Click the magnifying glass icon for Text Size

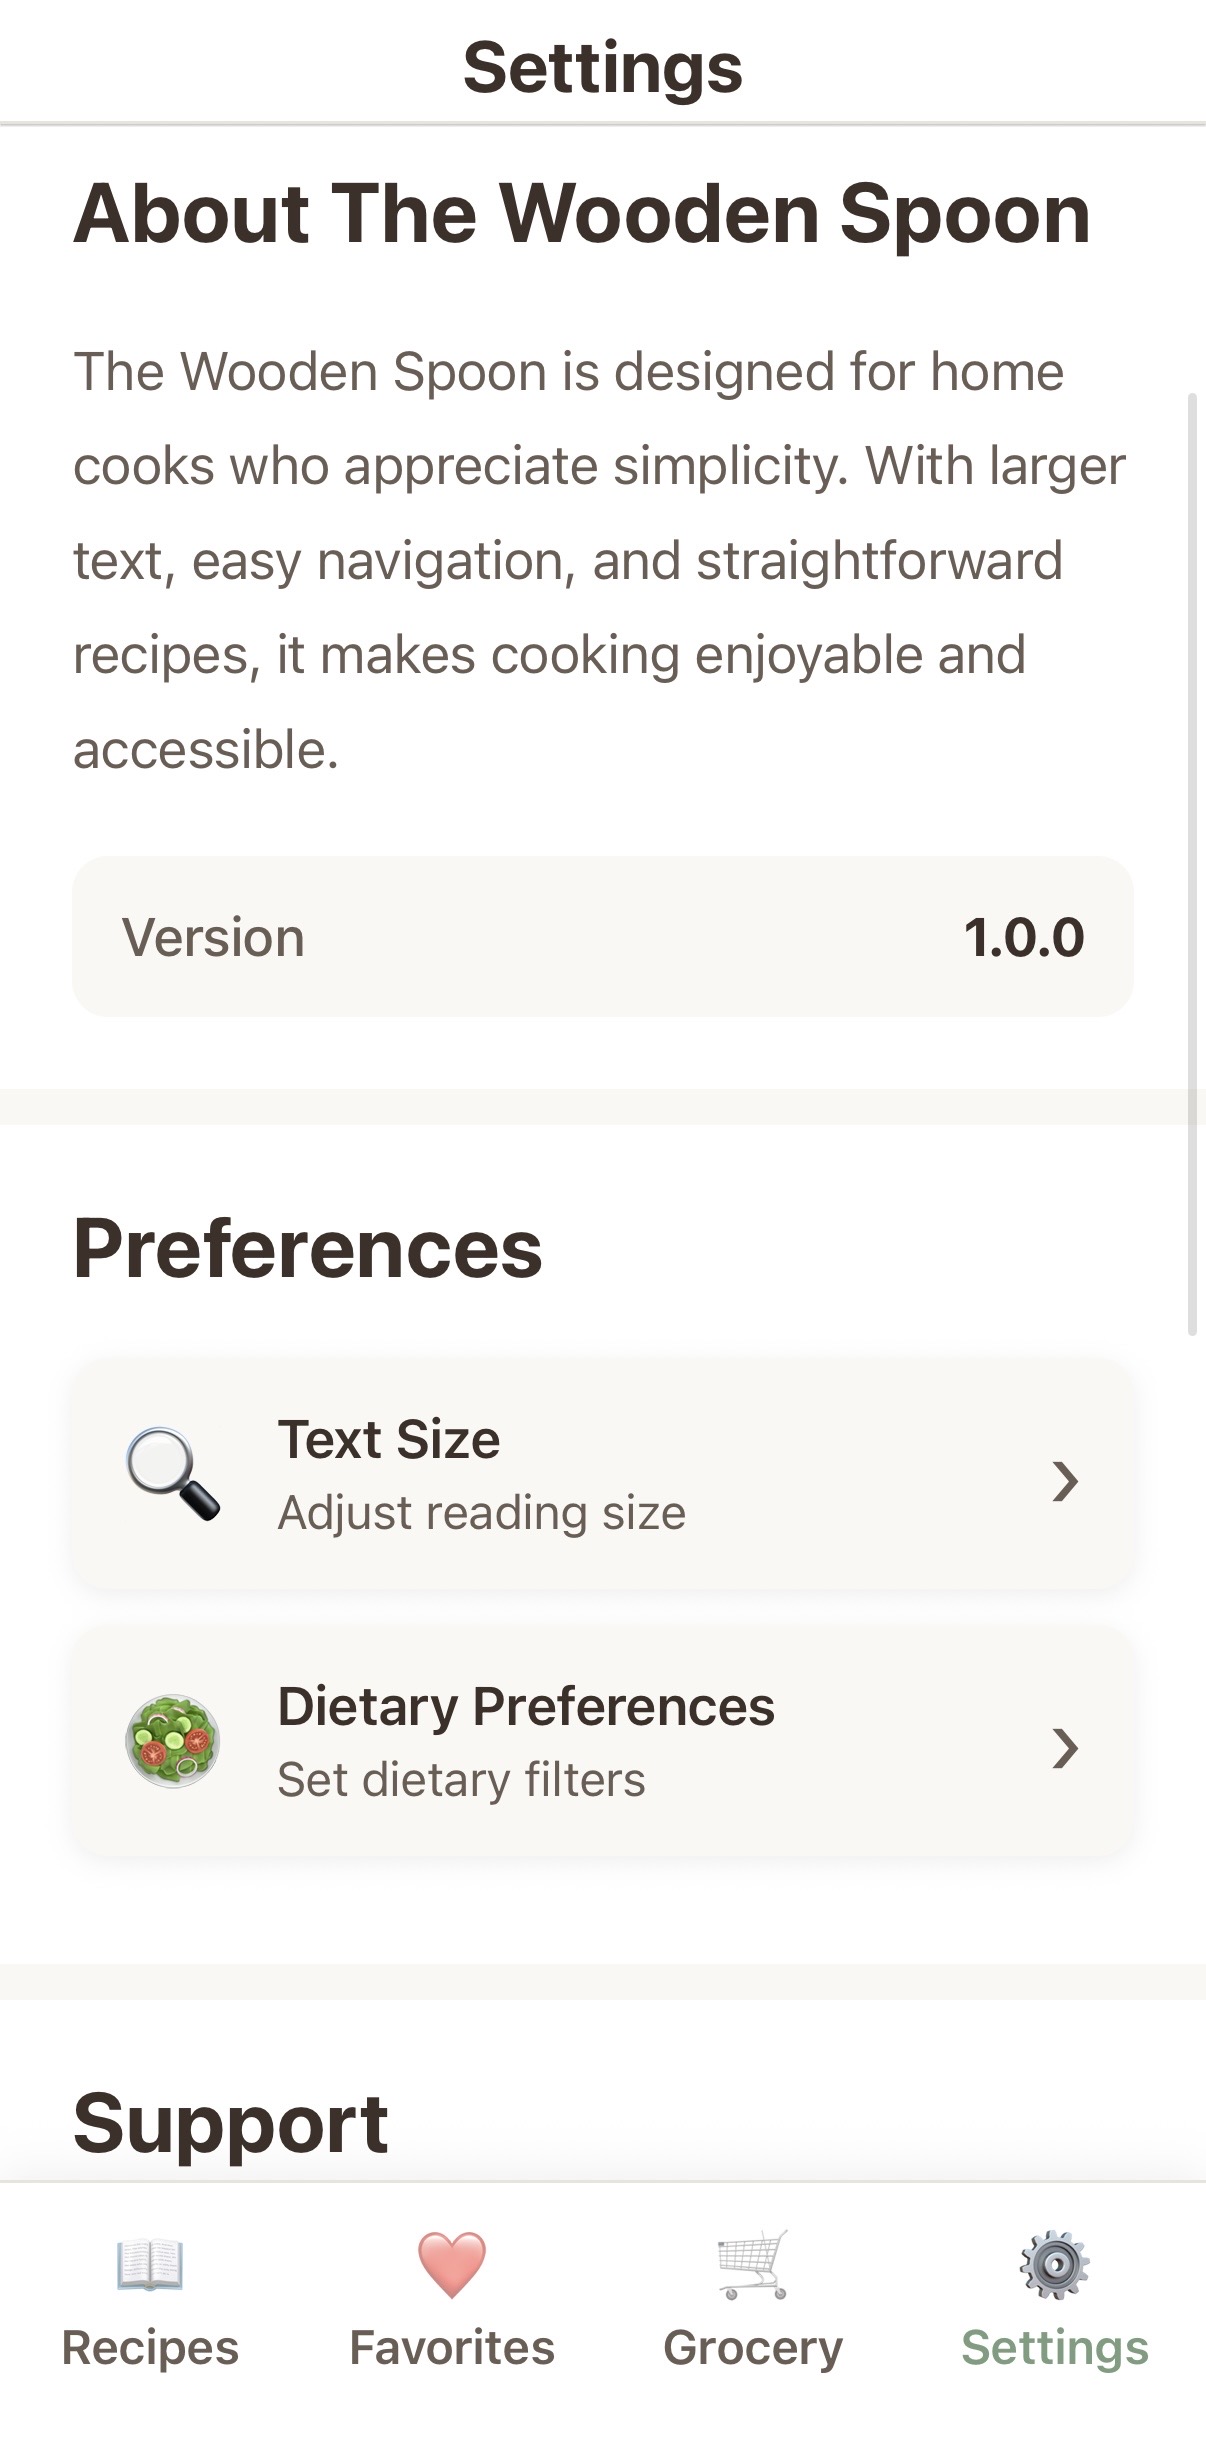pos(172,1474)
